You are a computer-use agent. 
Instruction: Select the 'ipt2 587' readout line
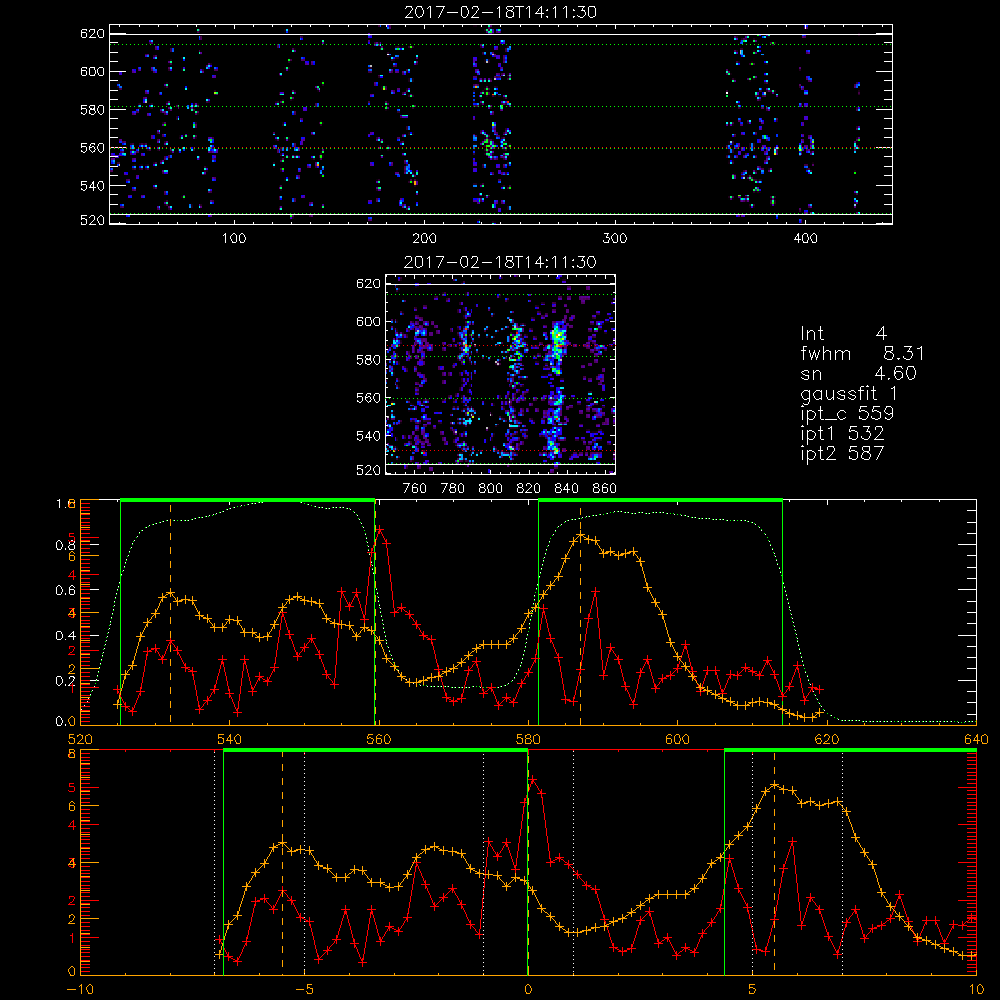842,453
